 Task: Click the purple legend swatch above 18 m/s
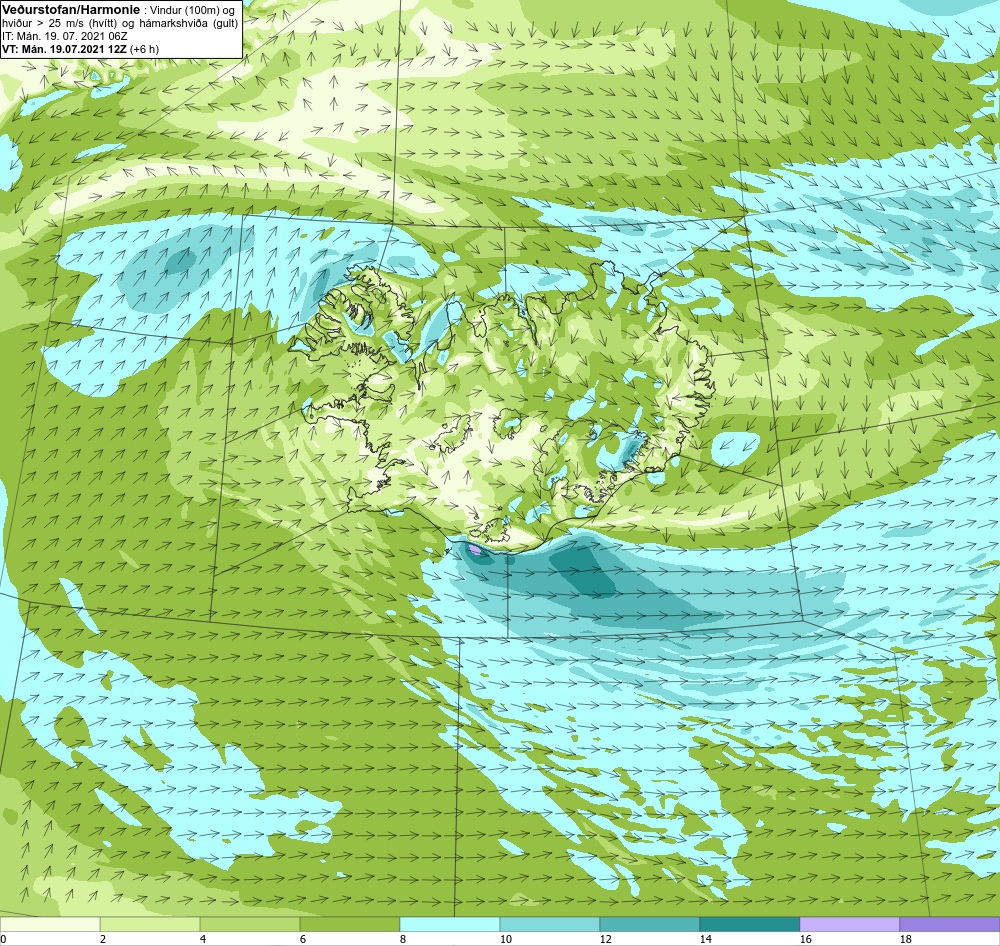[x=950, y=924]
